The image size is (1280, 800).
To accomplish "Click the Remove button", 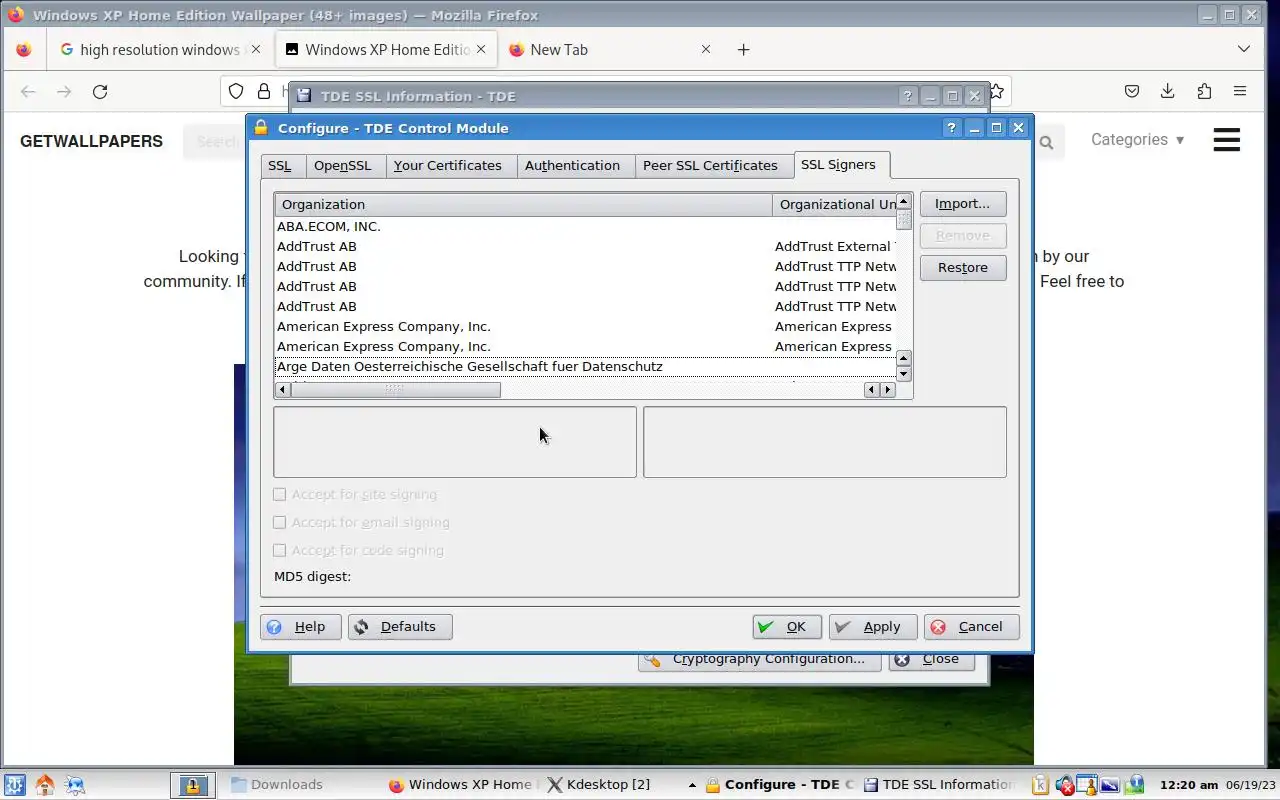I will (x=963, y=236).
